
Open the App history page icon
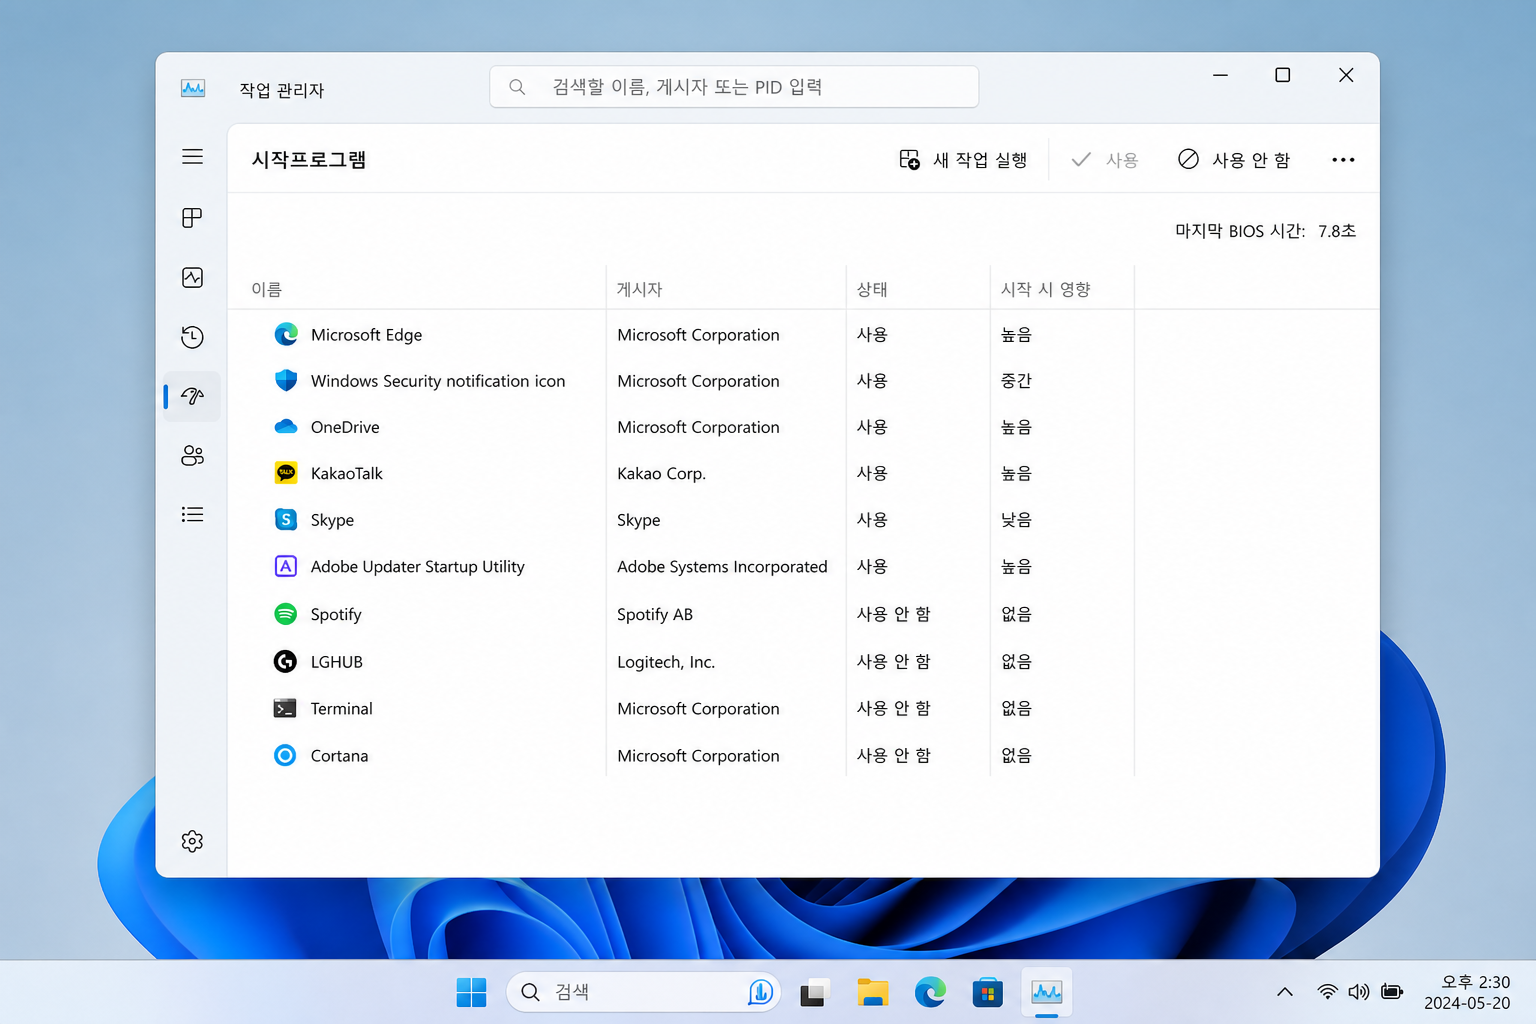(192, 337)
